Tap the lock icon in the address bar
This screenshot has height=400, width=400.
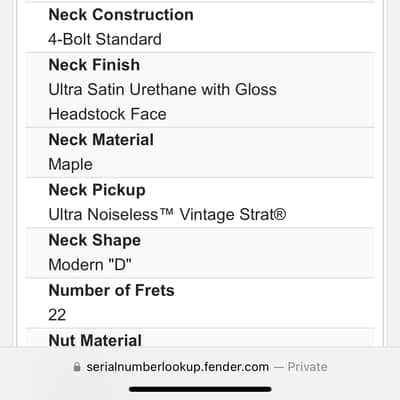click(77, 367)
